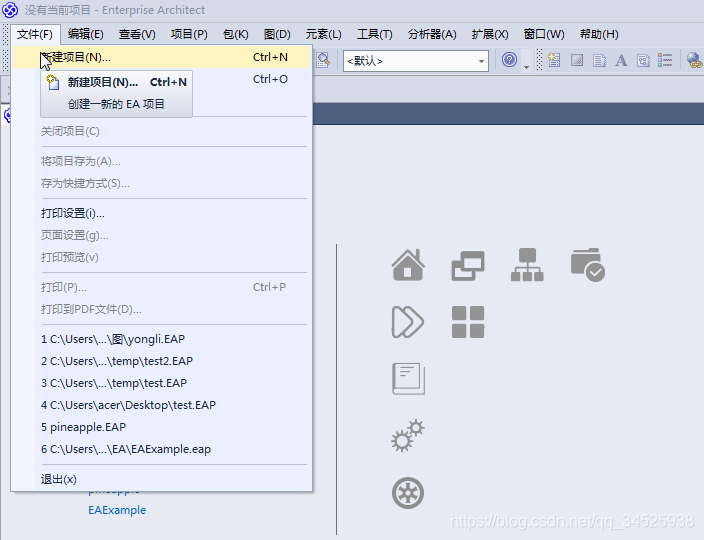Click the Enterprise Architect logo in title bar
The image size is (704, 540).
[x=10, y=9]
